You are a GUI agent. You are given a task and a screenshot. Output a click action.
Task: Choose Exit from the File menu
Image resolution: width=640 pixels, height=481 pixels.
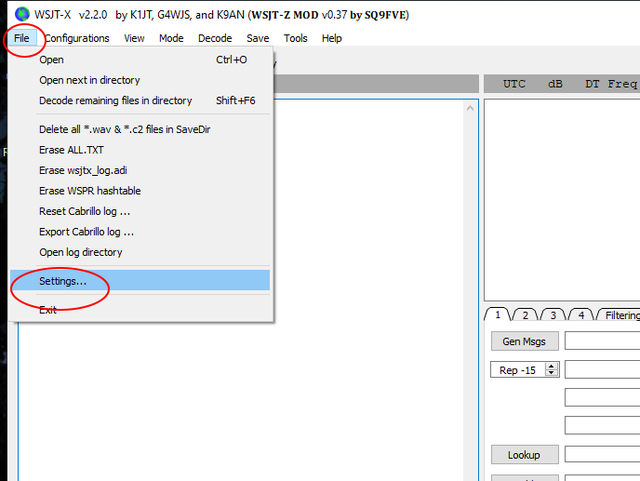(x=48, y=310)
